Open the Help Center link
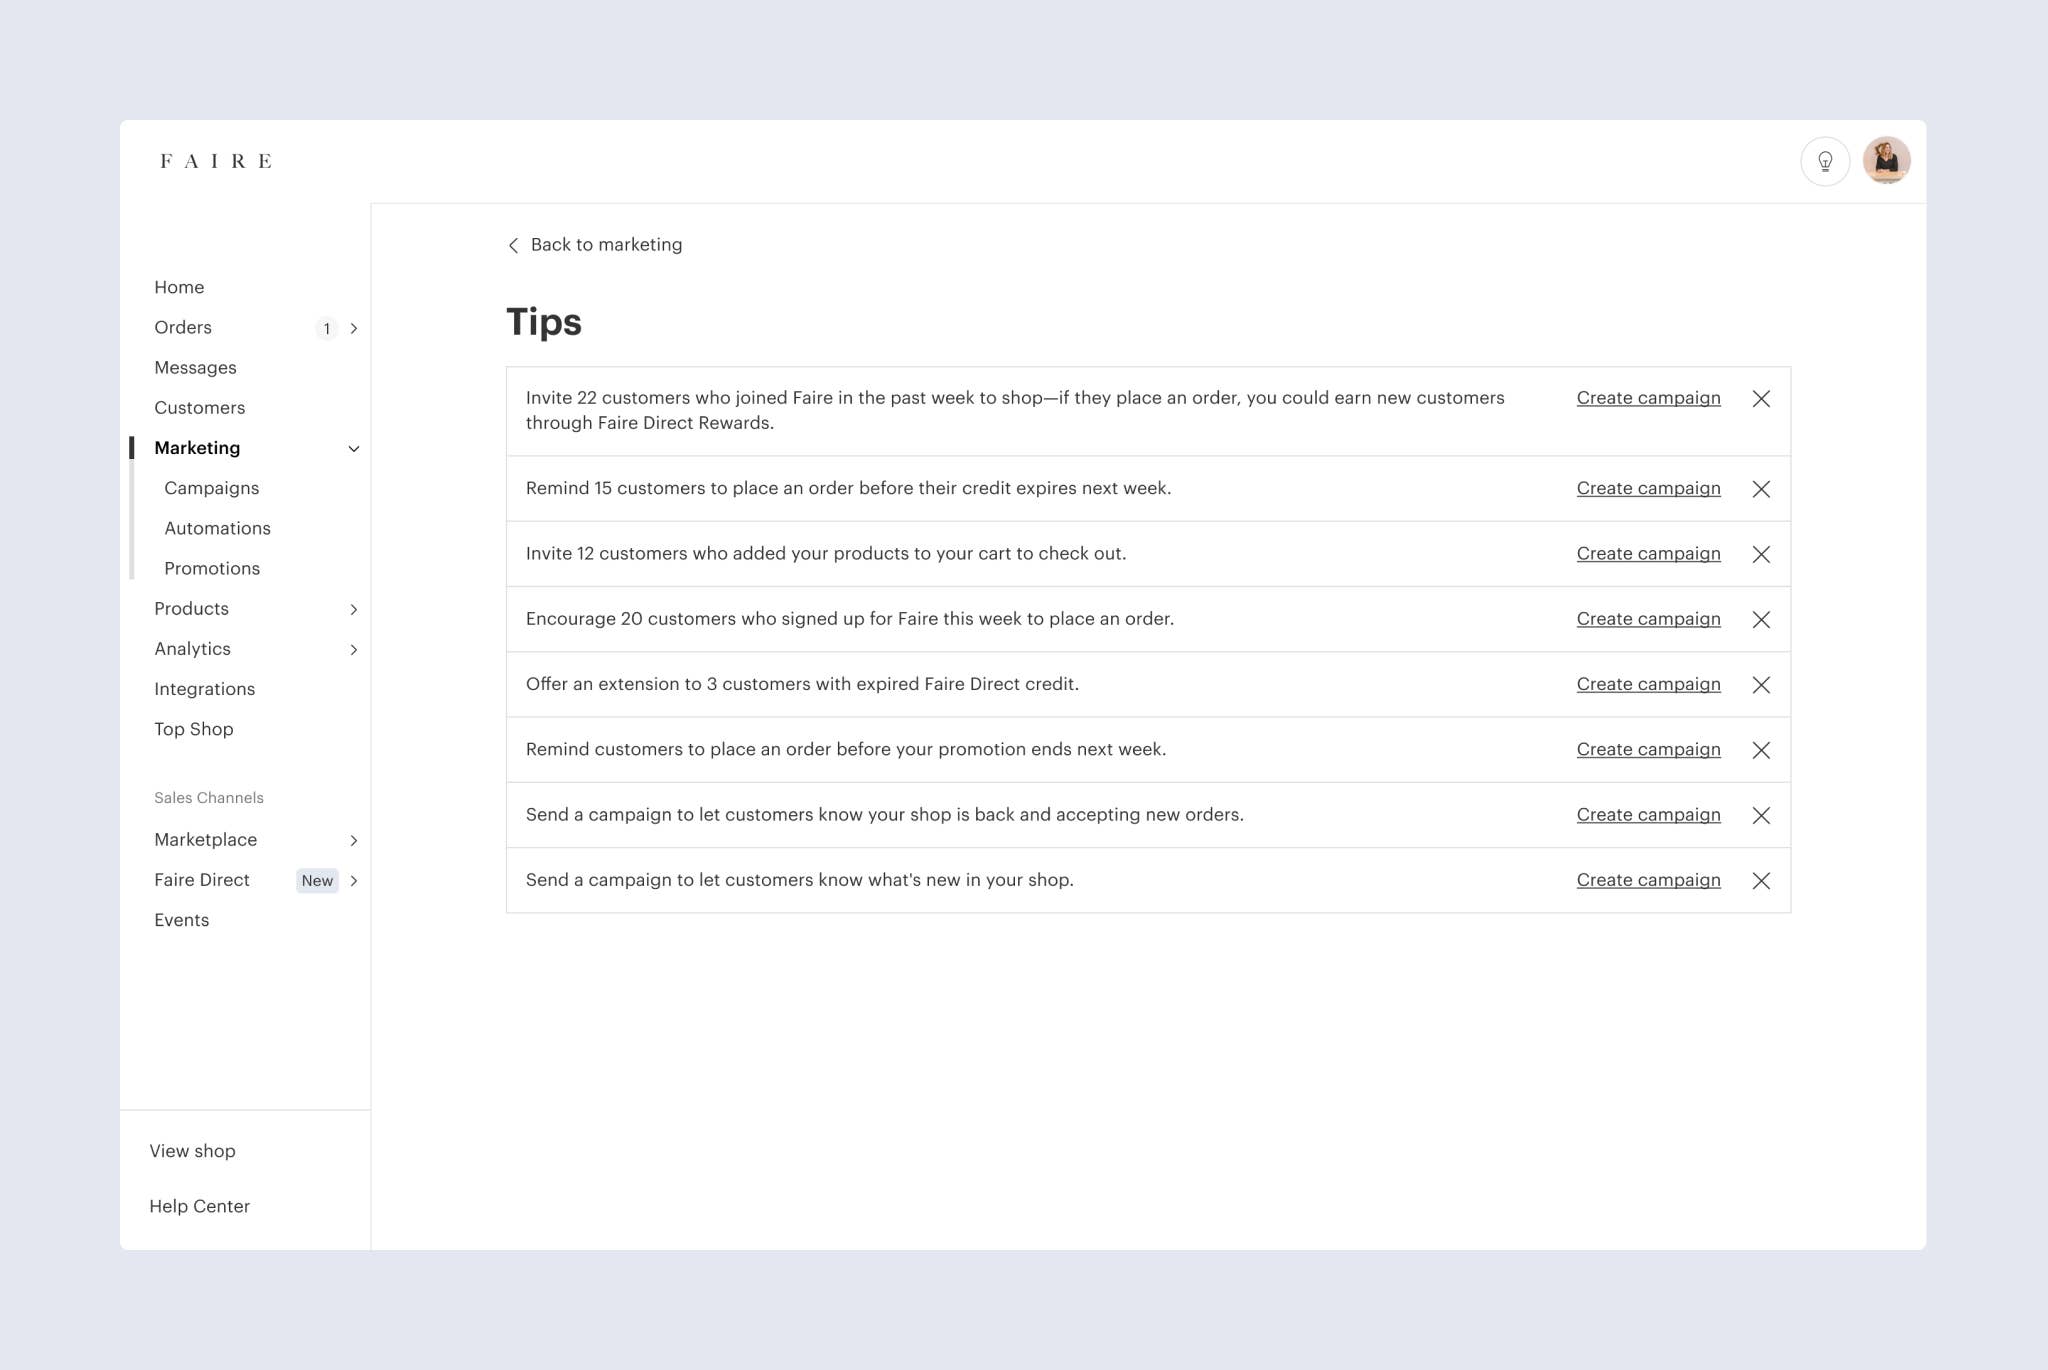The image size is (2048, 1370). click(199, 1206)
